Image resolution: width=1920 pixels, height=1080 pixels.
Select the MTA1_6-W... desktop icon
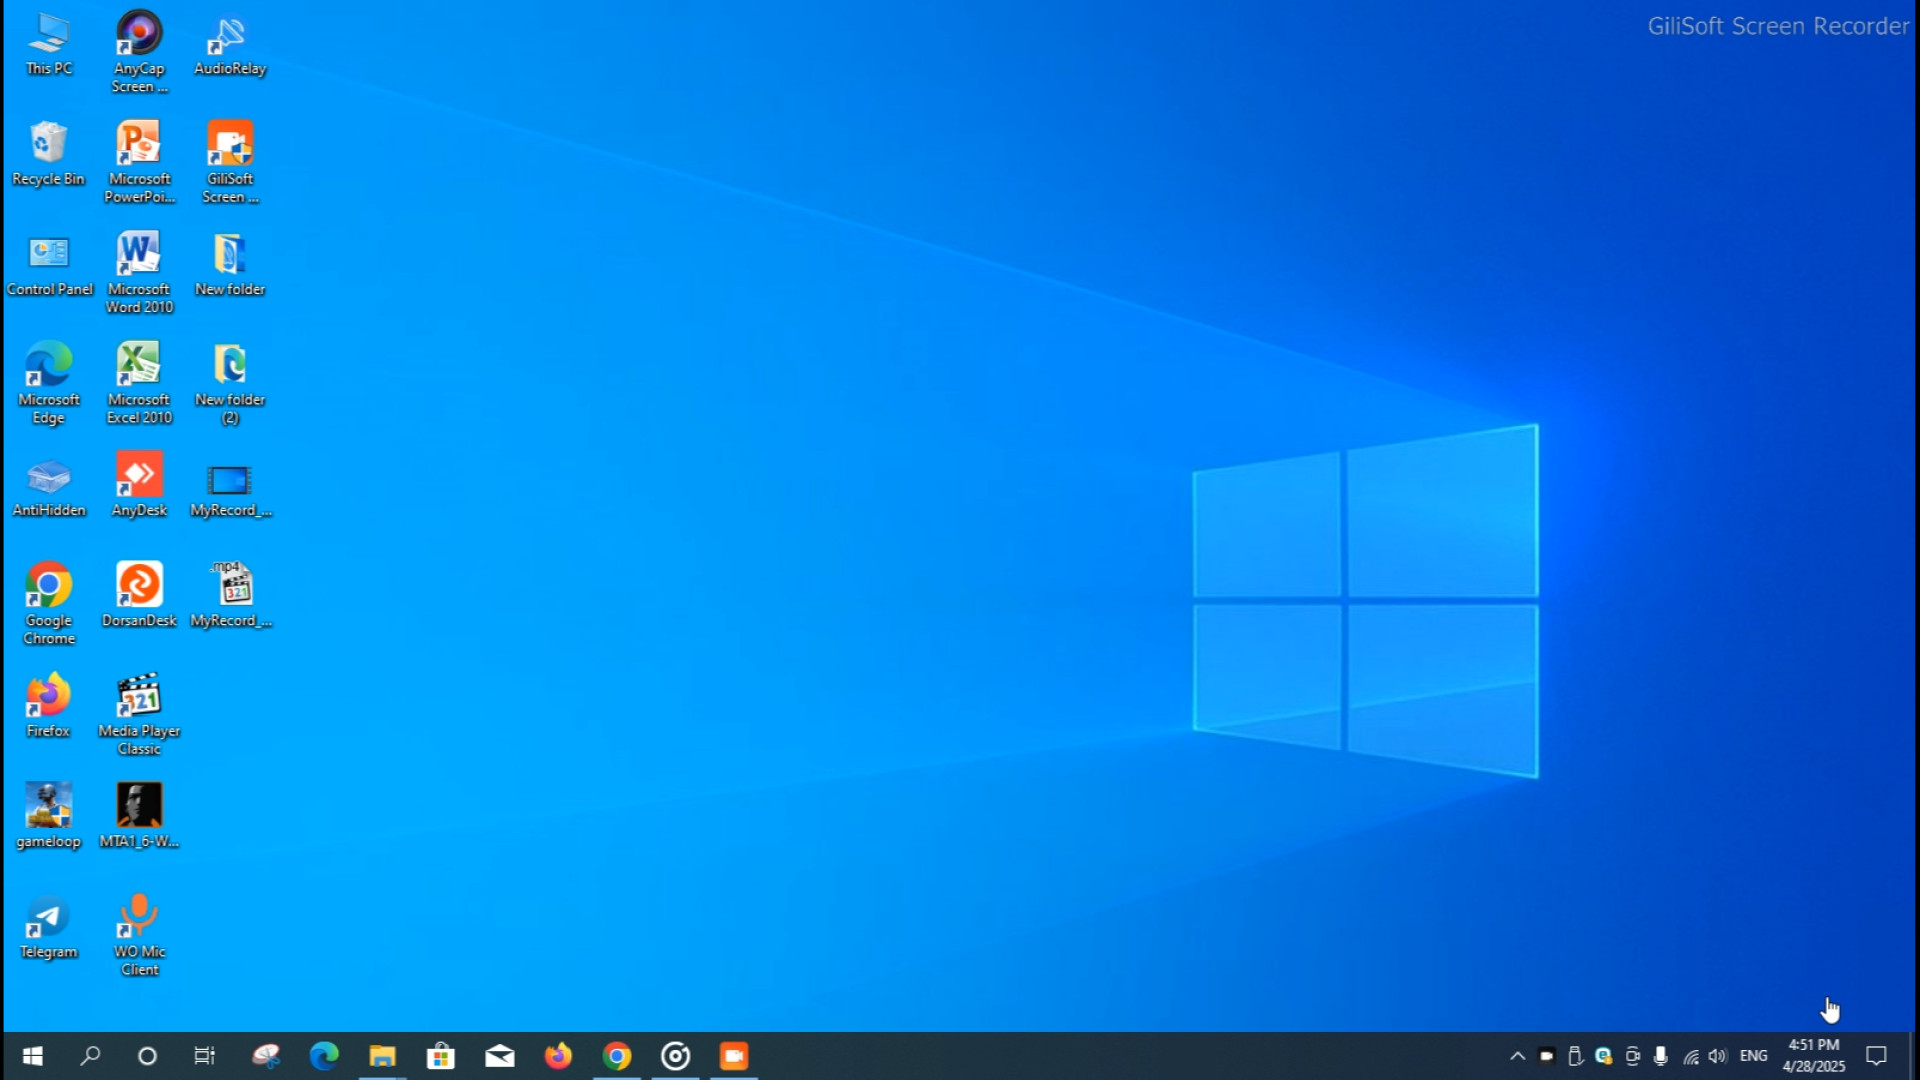coord(139,816)
